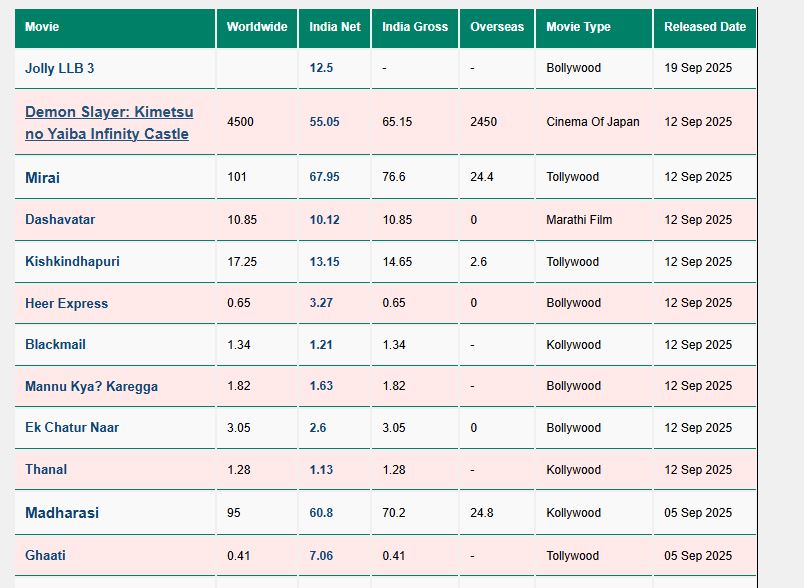Viewport: 804px width, 588px height.
Task: Click the Worldwide column header
Action: (x=257, y=28)
